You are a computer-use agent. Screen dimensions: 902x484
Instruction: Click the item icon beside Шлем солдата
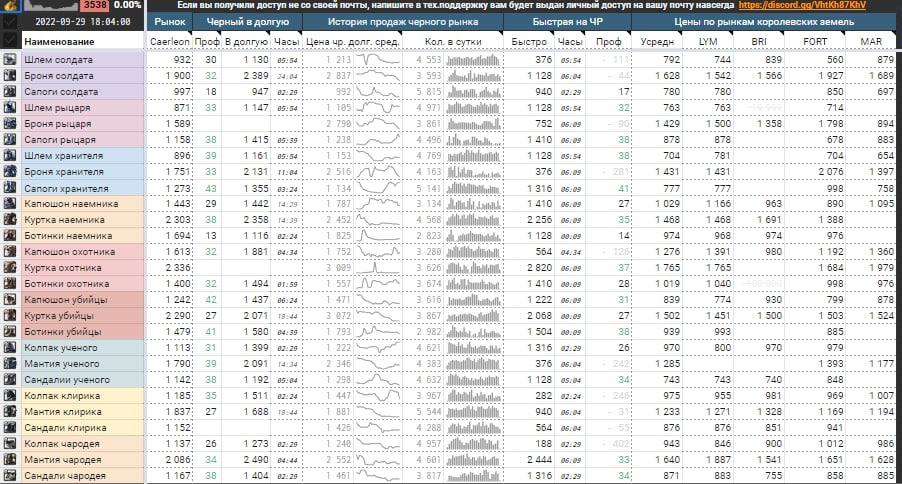coord(10,59)
